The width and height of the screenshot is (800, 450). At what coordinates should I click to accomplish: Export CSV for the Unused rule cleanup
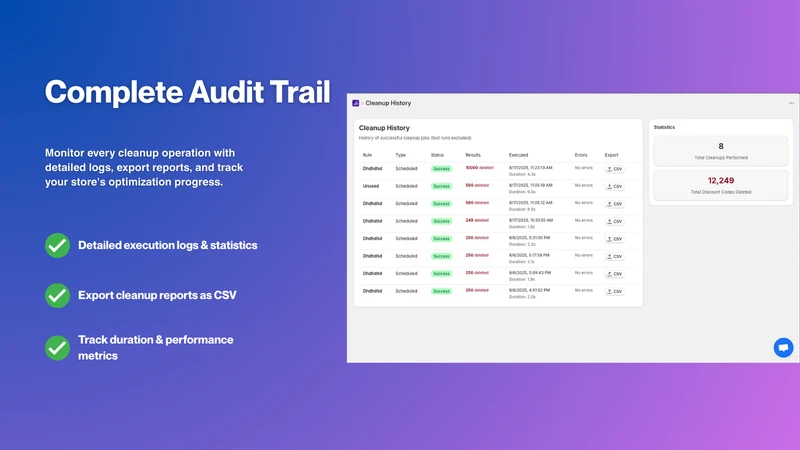[614, 187]
